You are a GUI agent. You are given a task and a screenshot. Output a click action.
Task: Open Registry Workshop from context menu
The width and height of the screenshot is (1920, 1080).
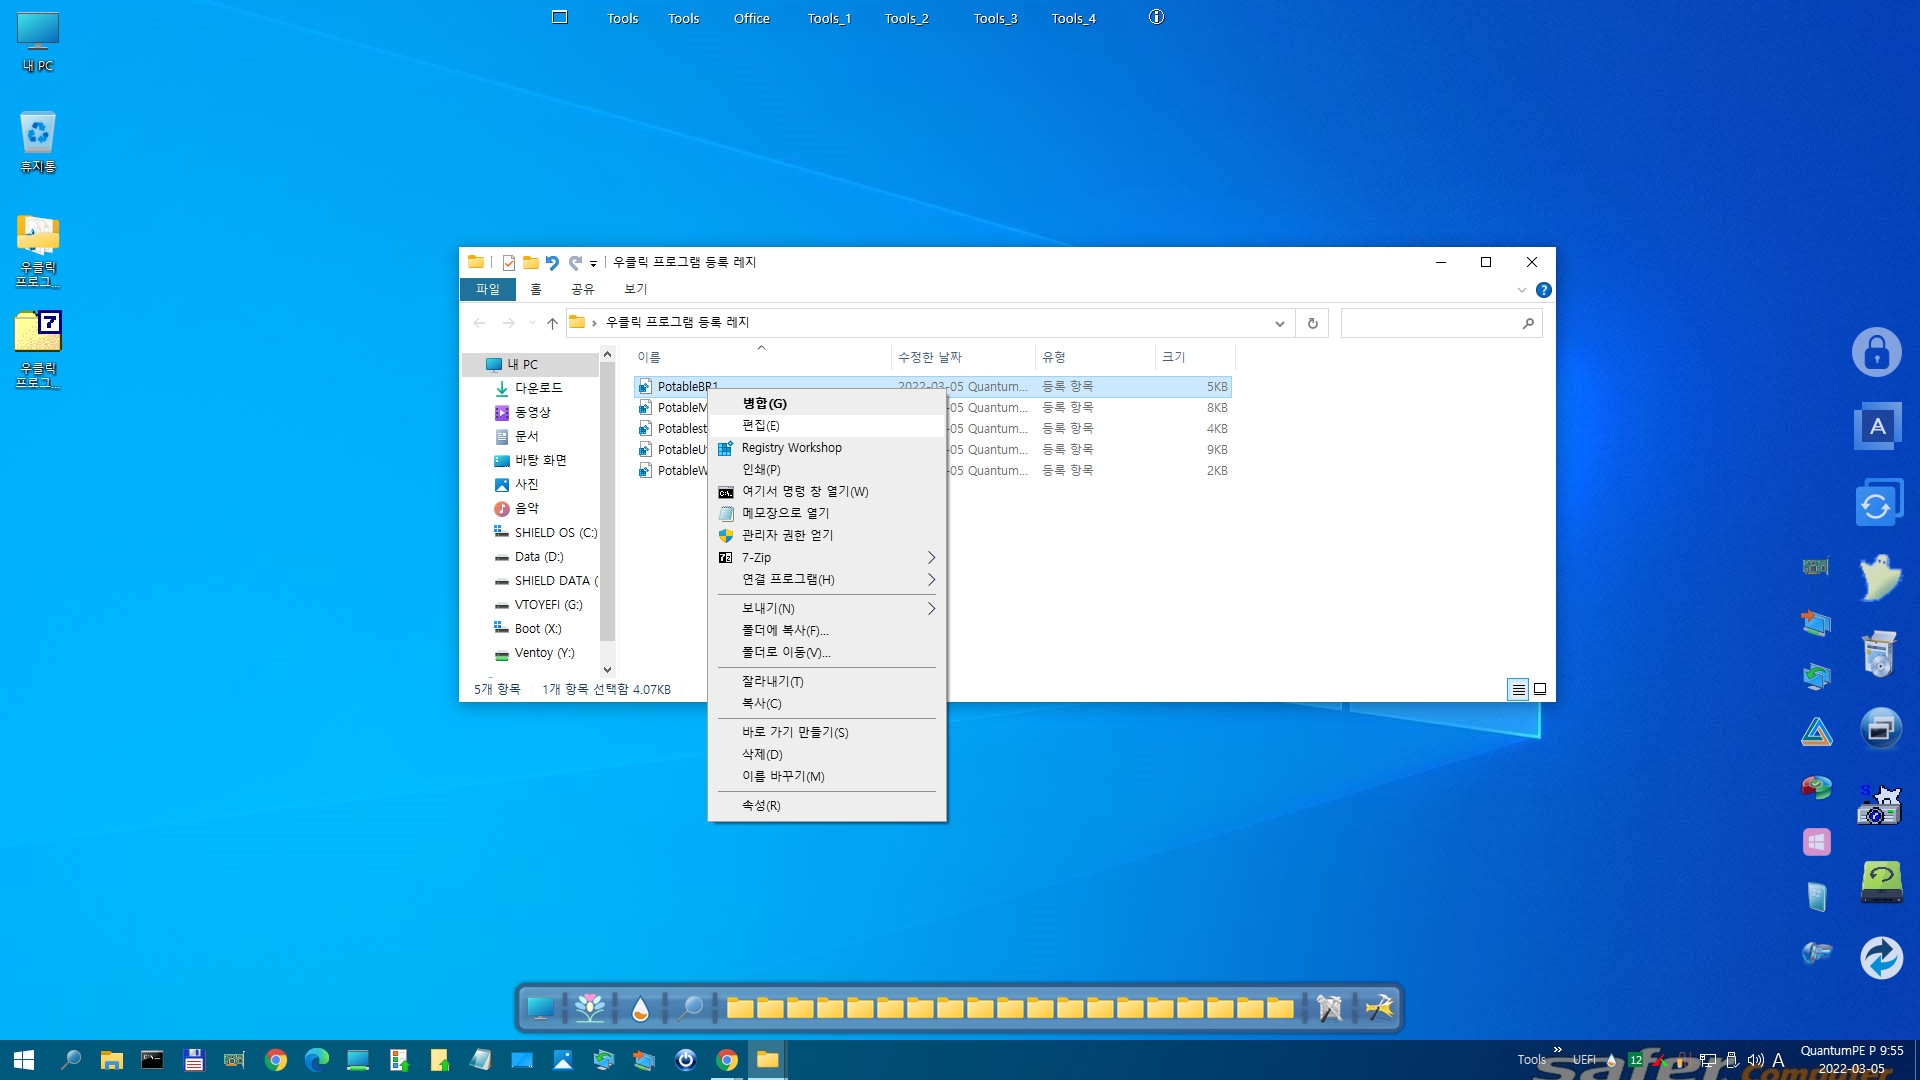coord(827,447)
